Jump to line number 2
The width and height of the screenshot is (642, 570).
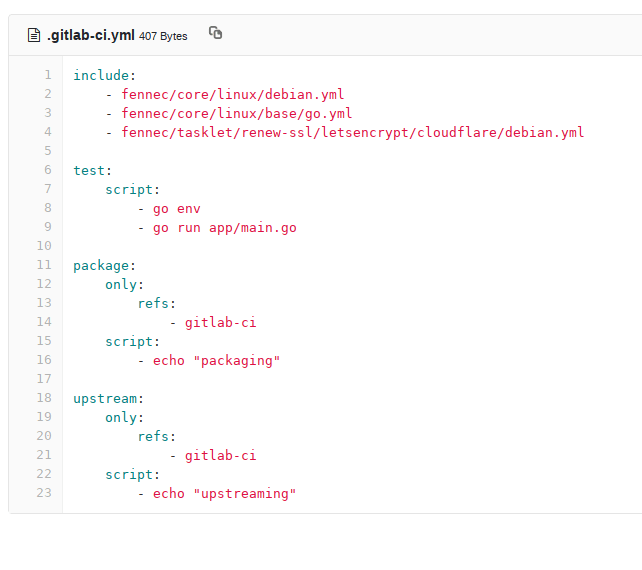pos(48,94)
